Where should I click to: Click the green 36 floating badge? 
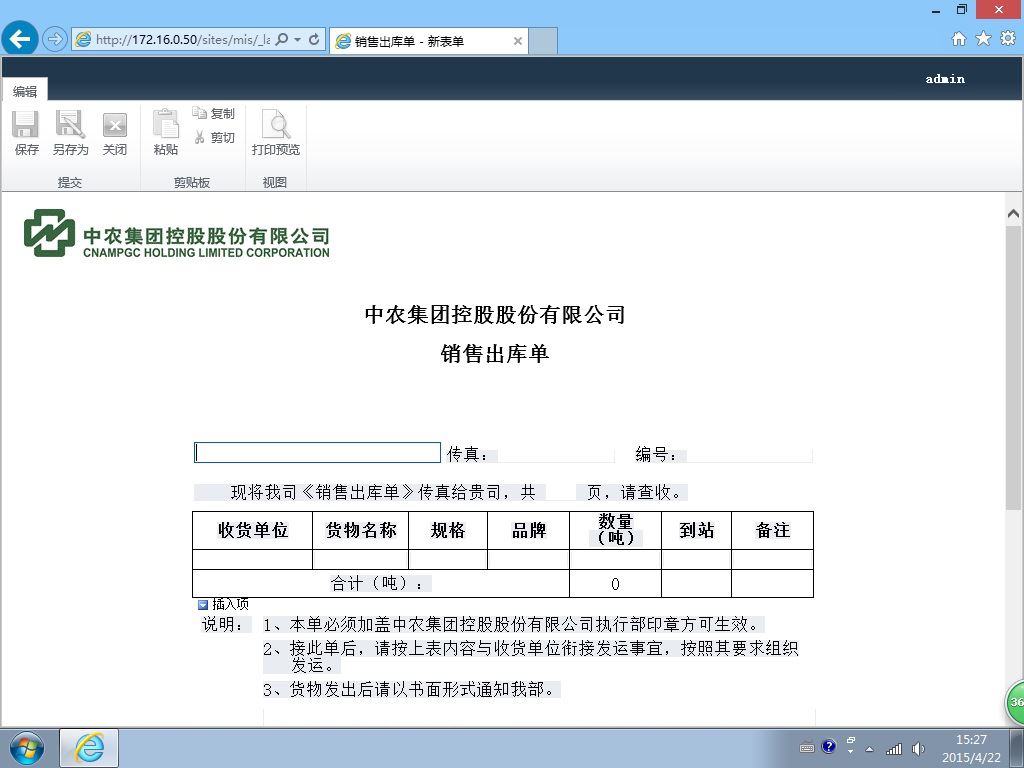tap(1016, 702)
